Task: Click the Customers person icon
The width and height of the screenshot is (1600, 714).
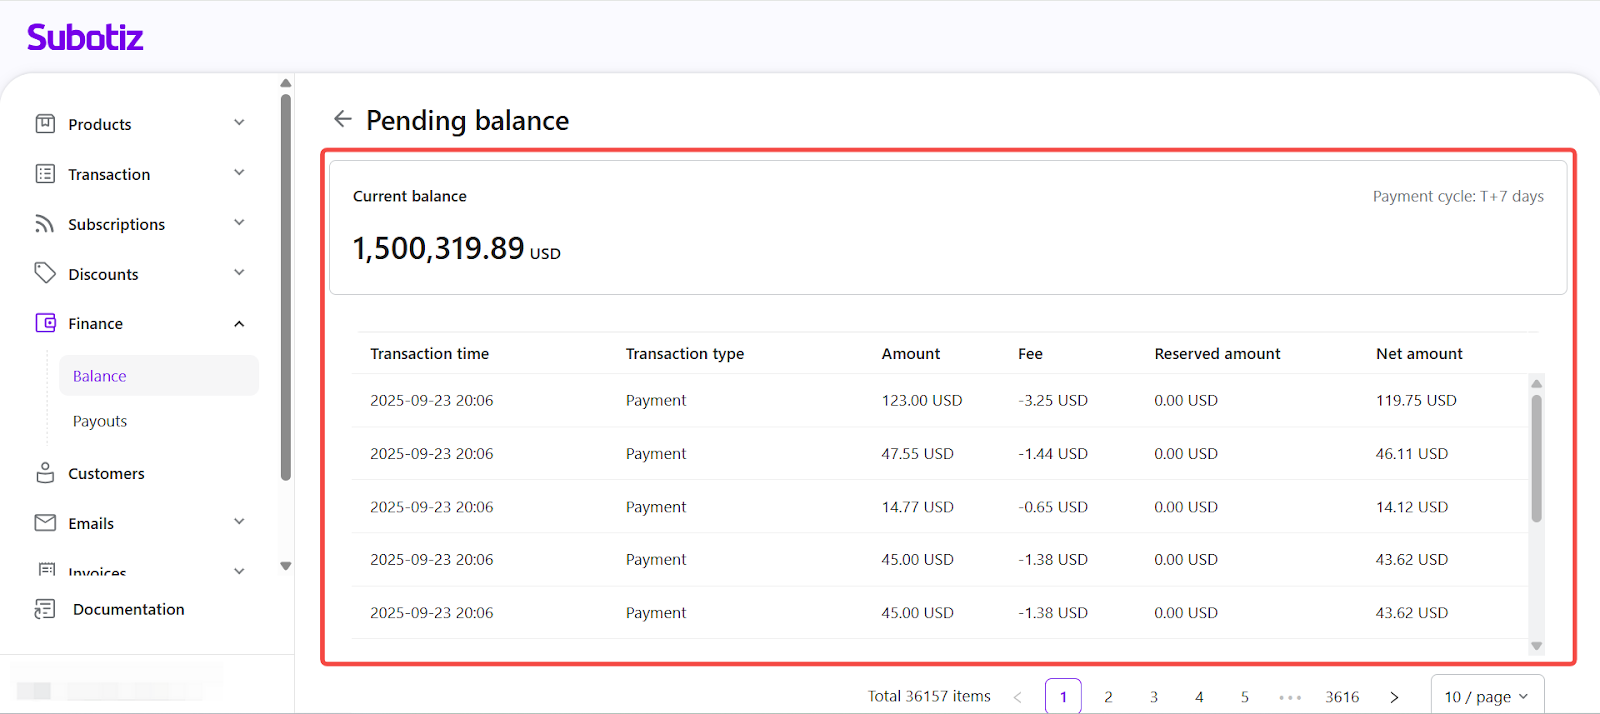Action: 45,473
